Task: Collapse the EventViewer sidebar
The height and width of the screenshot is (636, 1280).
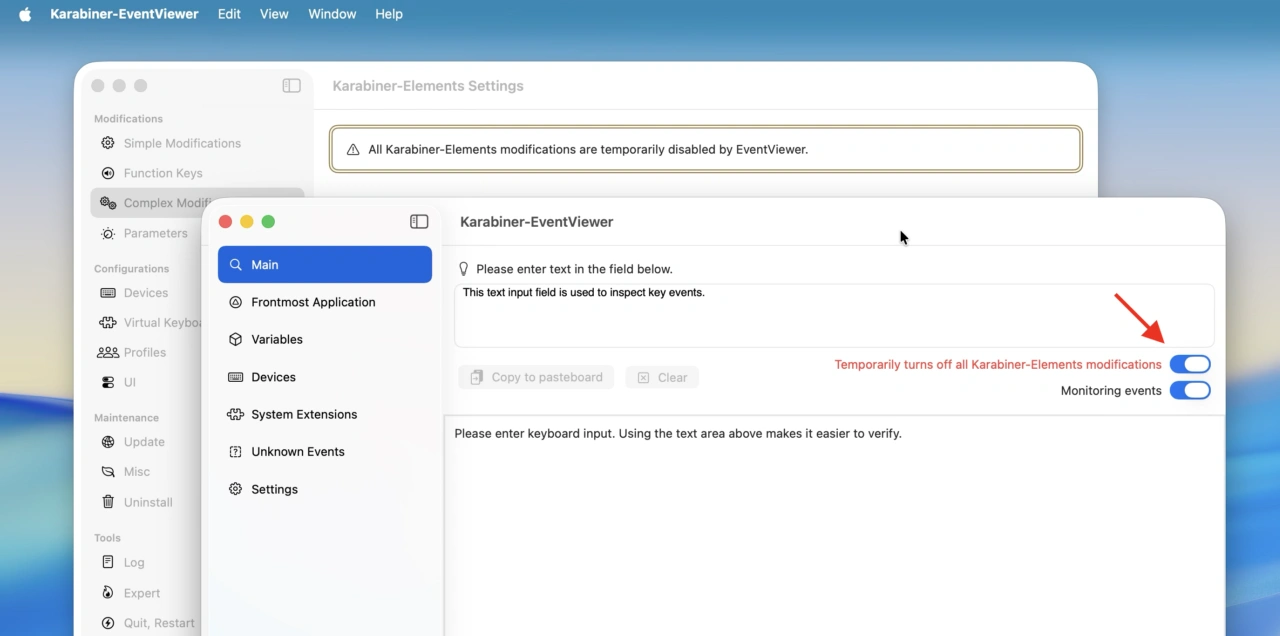Action: [419, 221]
